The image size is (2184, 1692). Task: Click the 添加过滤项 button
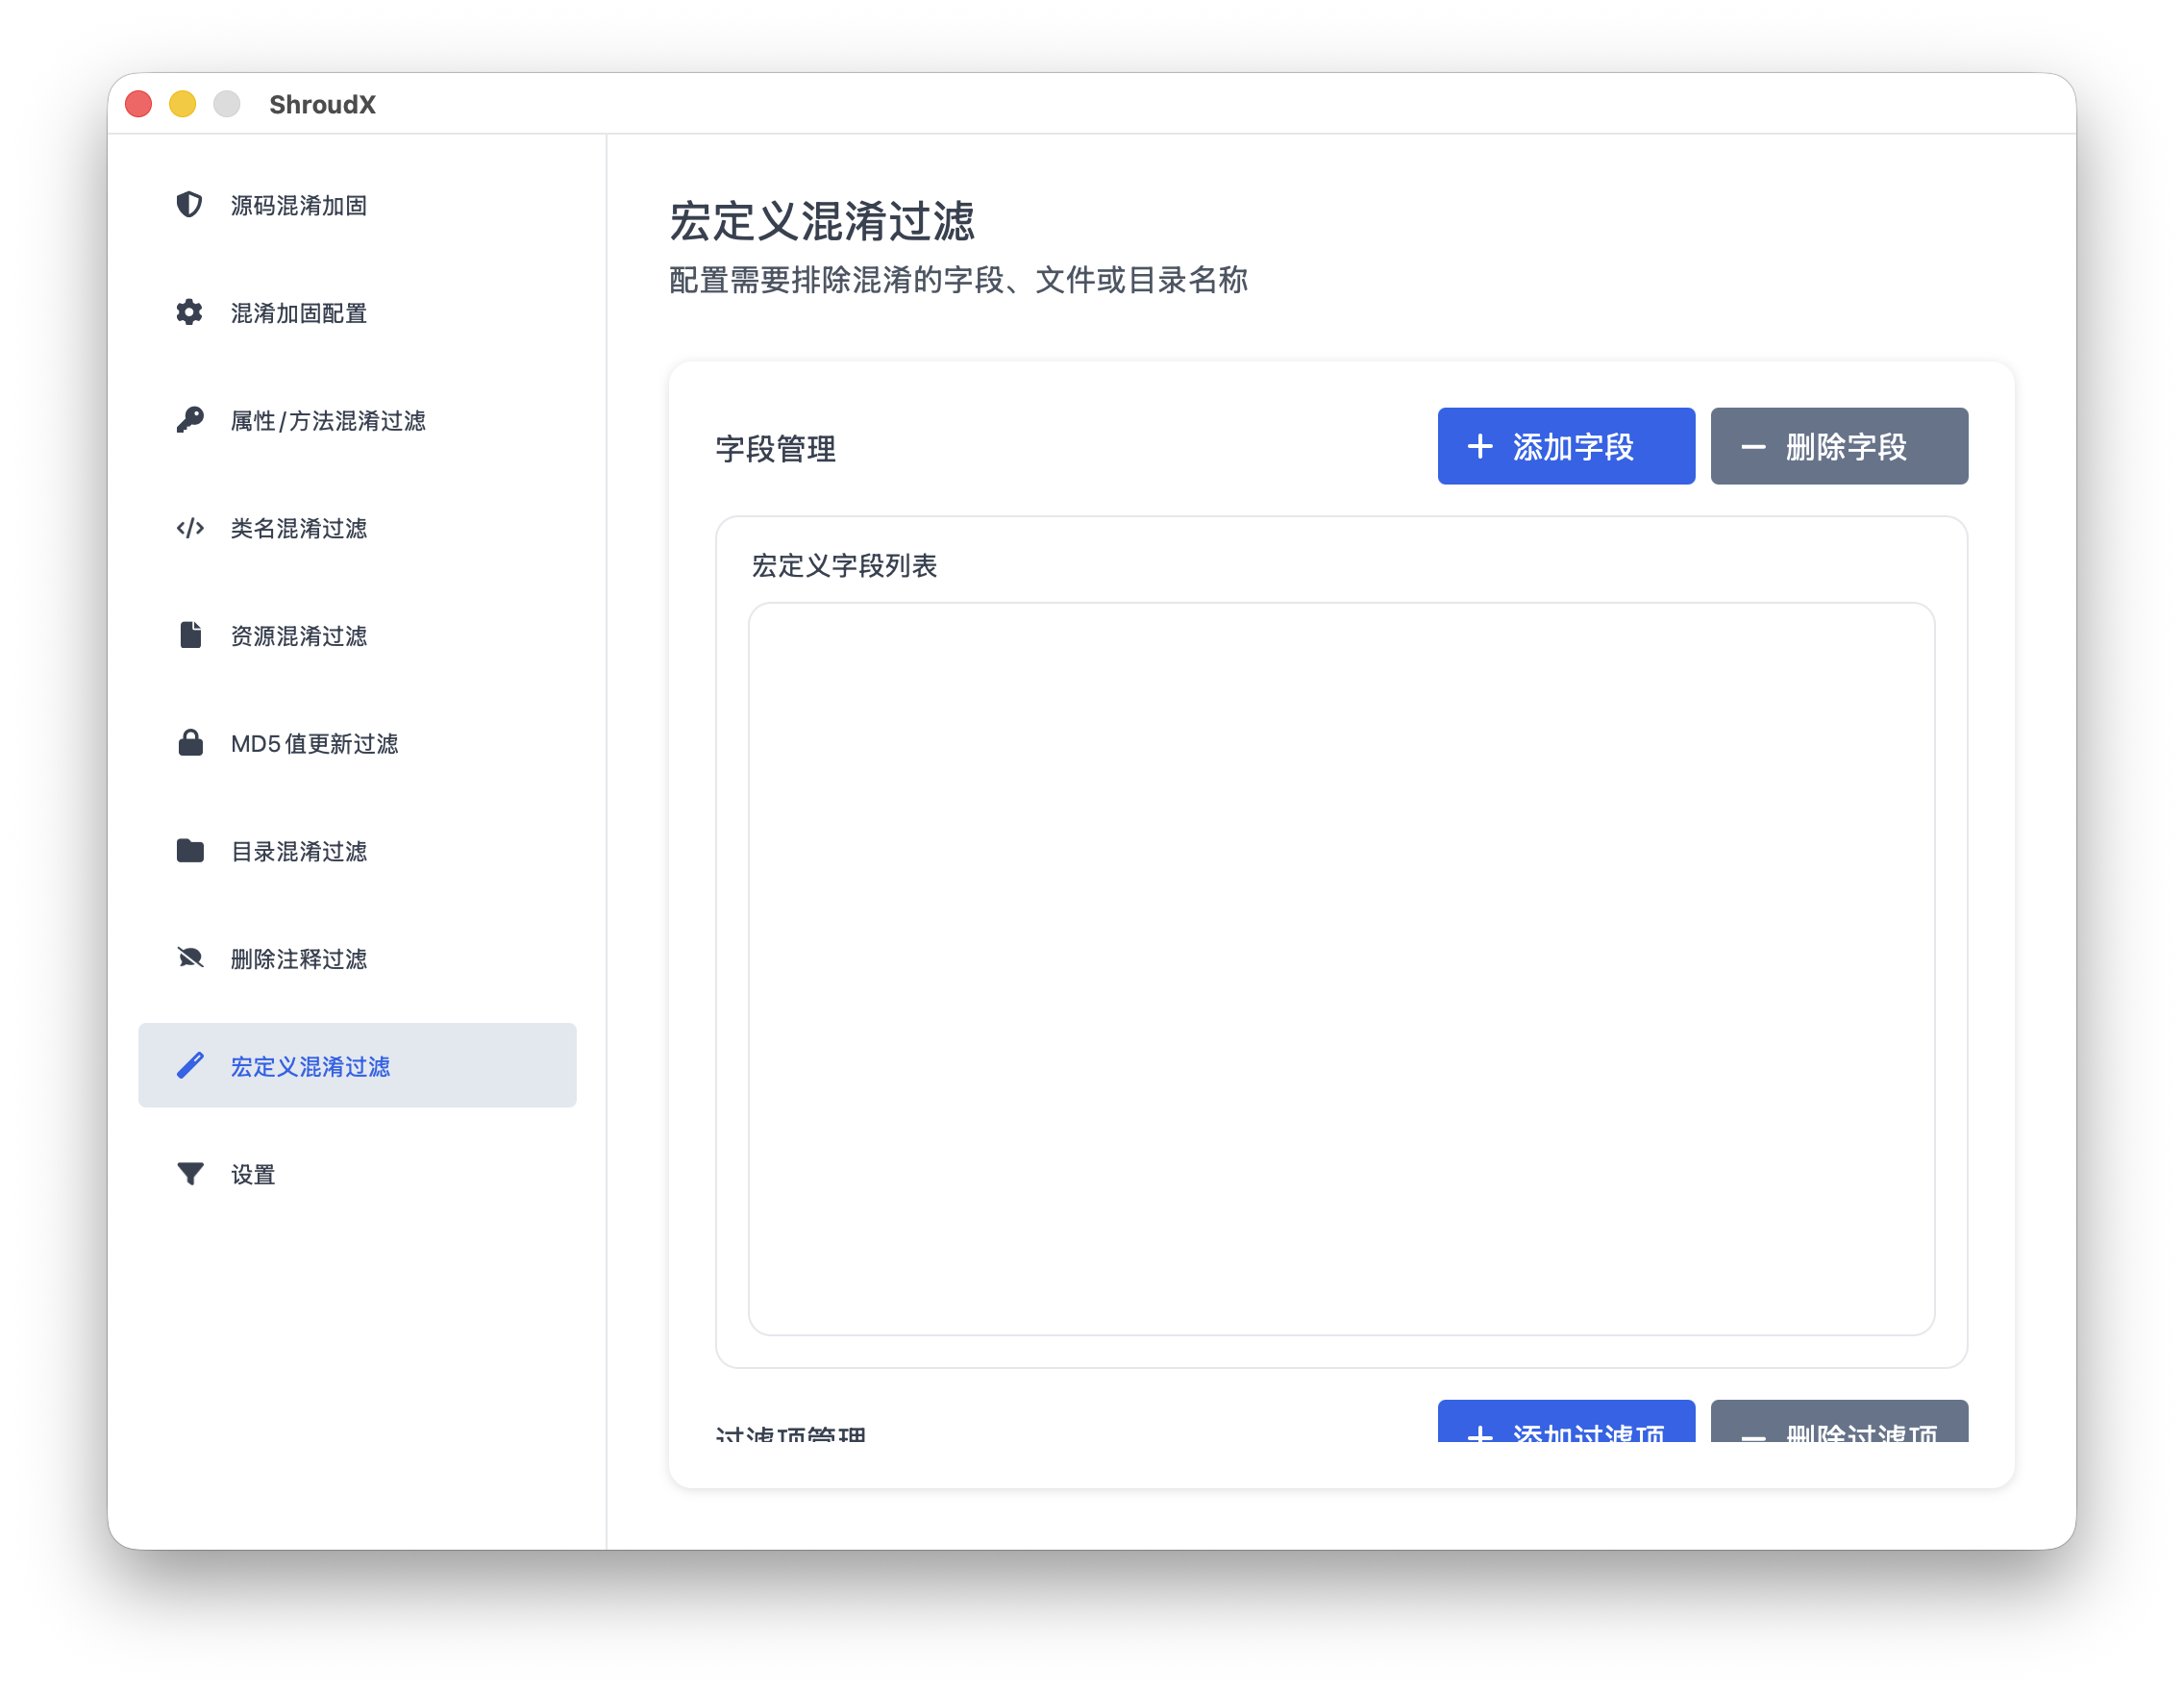(1566, 1422)
